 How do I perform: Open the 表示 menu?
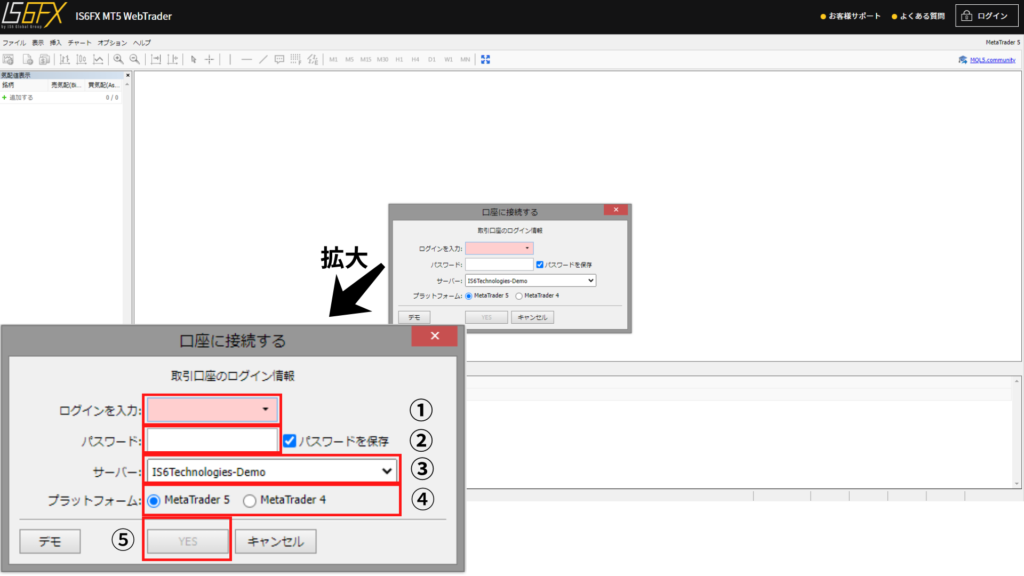tap(38, 43)
